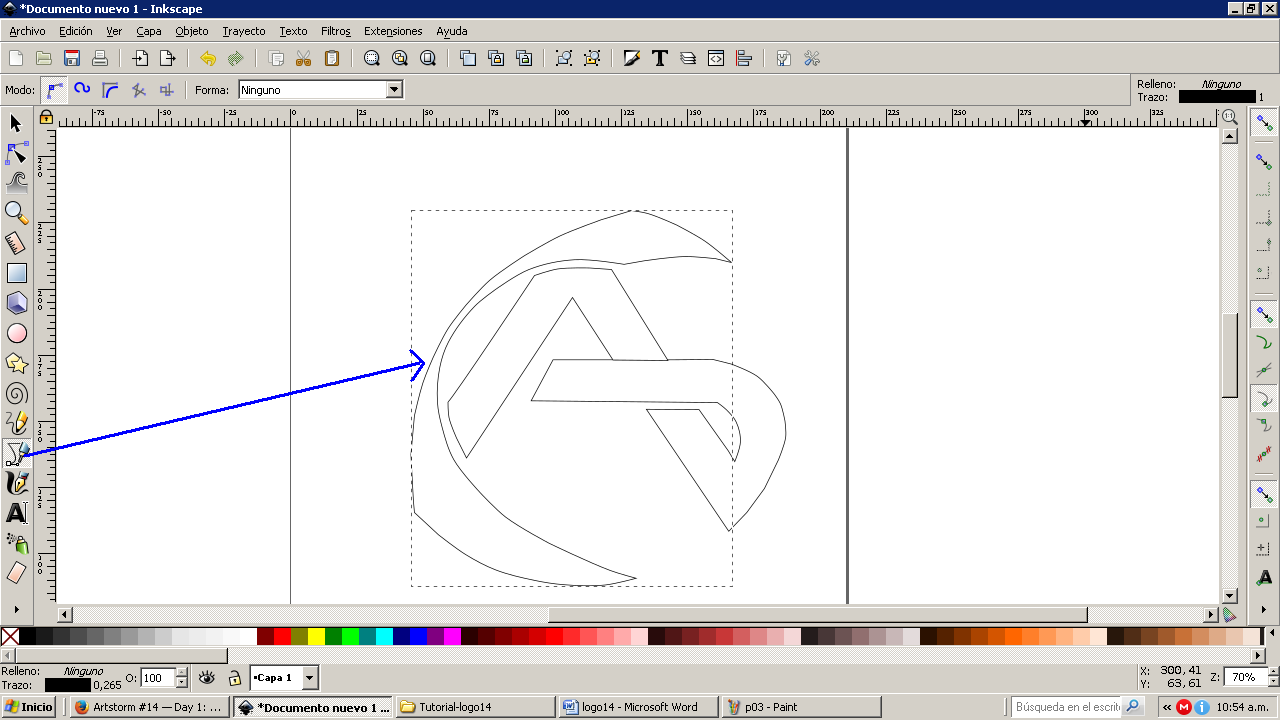Click the Export icon
This screenshot has width=1280, height=720.
[x=168, y=58]
